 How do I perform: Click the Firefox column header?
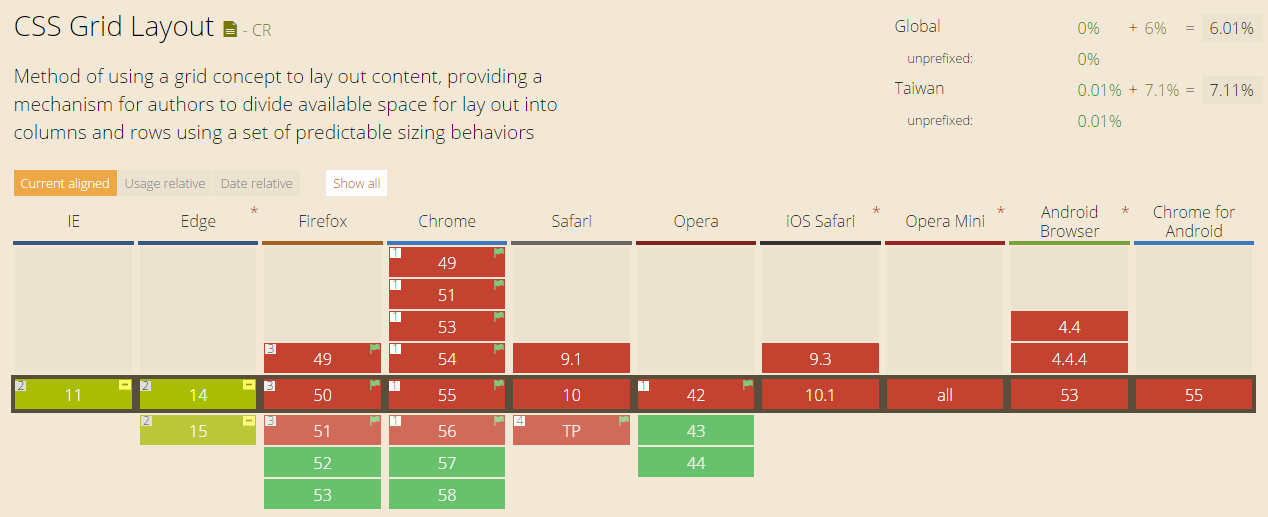coord(322,221)
